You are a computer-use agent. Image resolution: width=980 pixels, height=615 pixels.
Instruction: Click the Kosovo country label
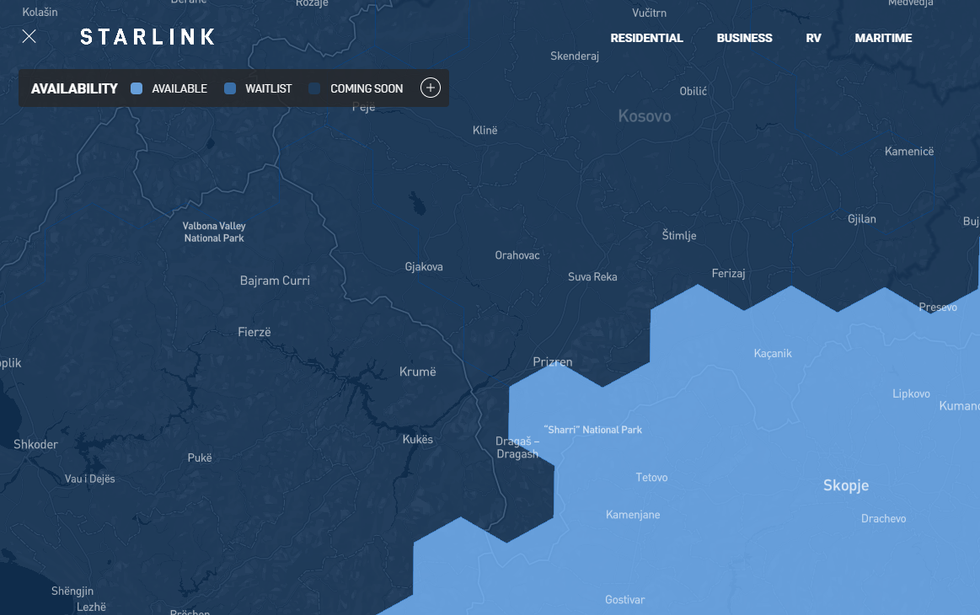click(644, 116)
